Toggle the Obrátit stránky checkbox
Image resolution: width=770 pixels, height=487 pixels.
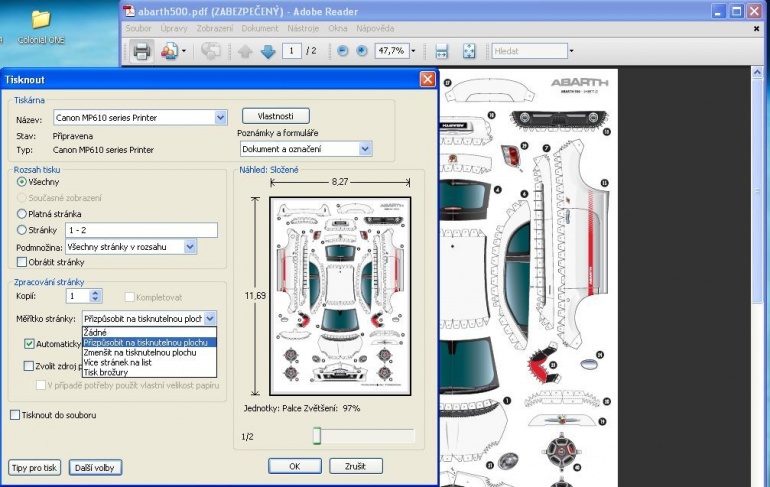tap(22, 262)
